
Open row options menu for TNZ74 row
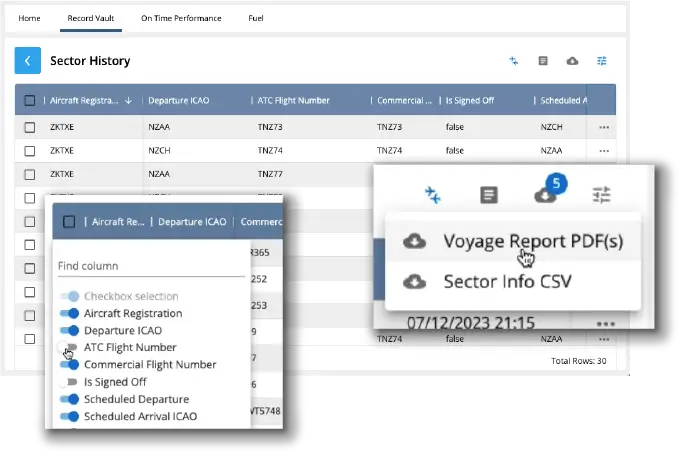(x=603, y=150)
